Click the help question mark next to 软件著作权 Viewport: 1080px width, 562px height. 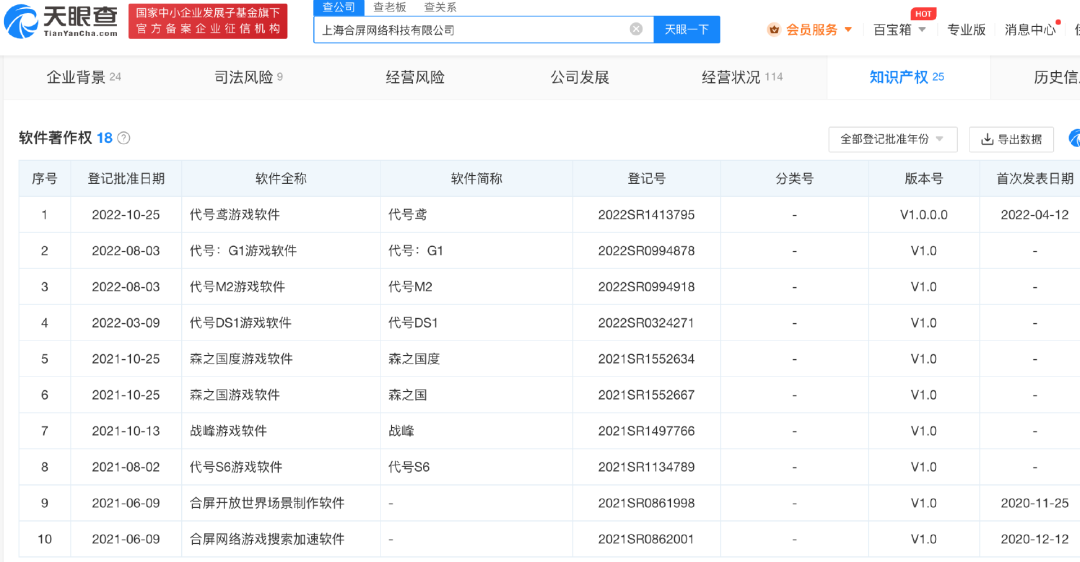point(123,138)
